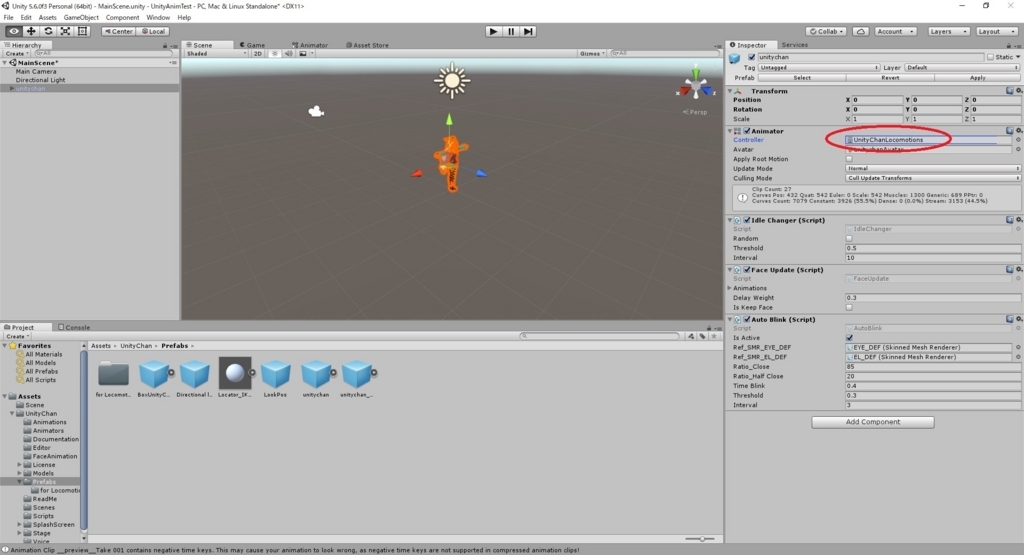Select the Rect Transform tool

82,31
